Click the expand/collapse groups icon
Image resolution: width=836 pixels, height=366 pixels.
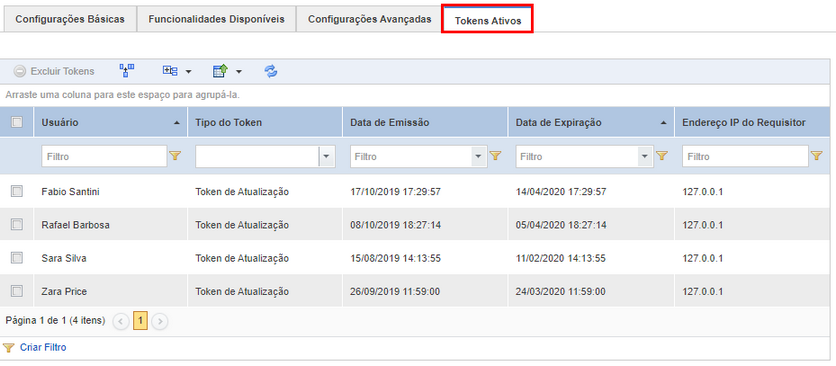[x=170, y=71]
